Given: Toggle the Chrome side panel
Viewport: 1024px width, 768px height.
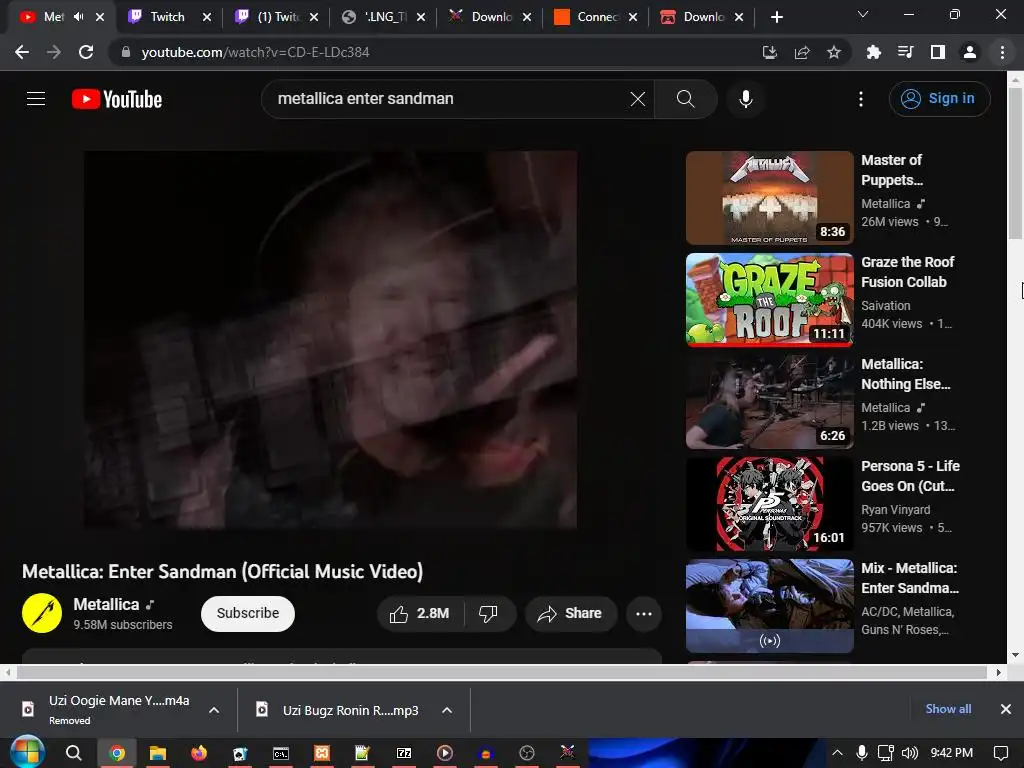Looking at the screenshot, I should [938, 52].
